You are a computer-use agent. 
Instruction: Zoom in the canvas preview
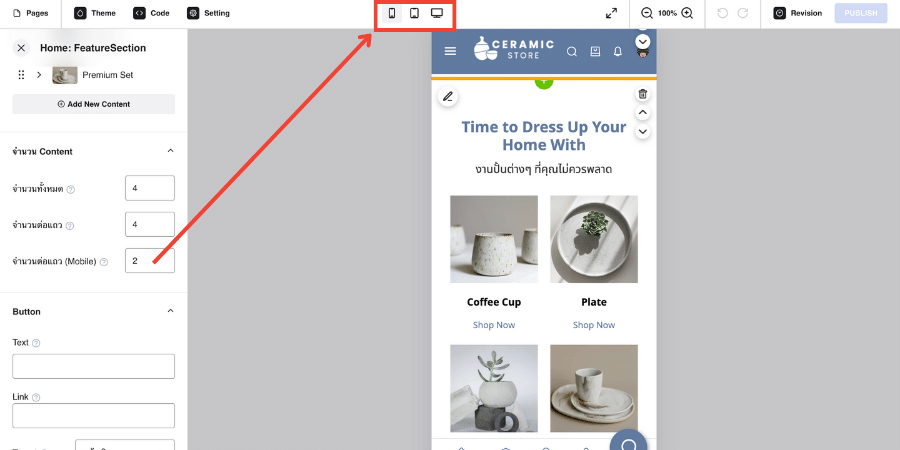[687, 13]
